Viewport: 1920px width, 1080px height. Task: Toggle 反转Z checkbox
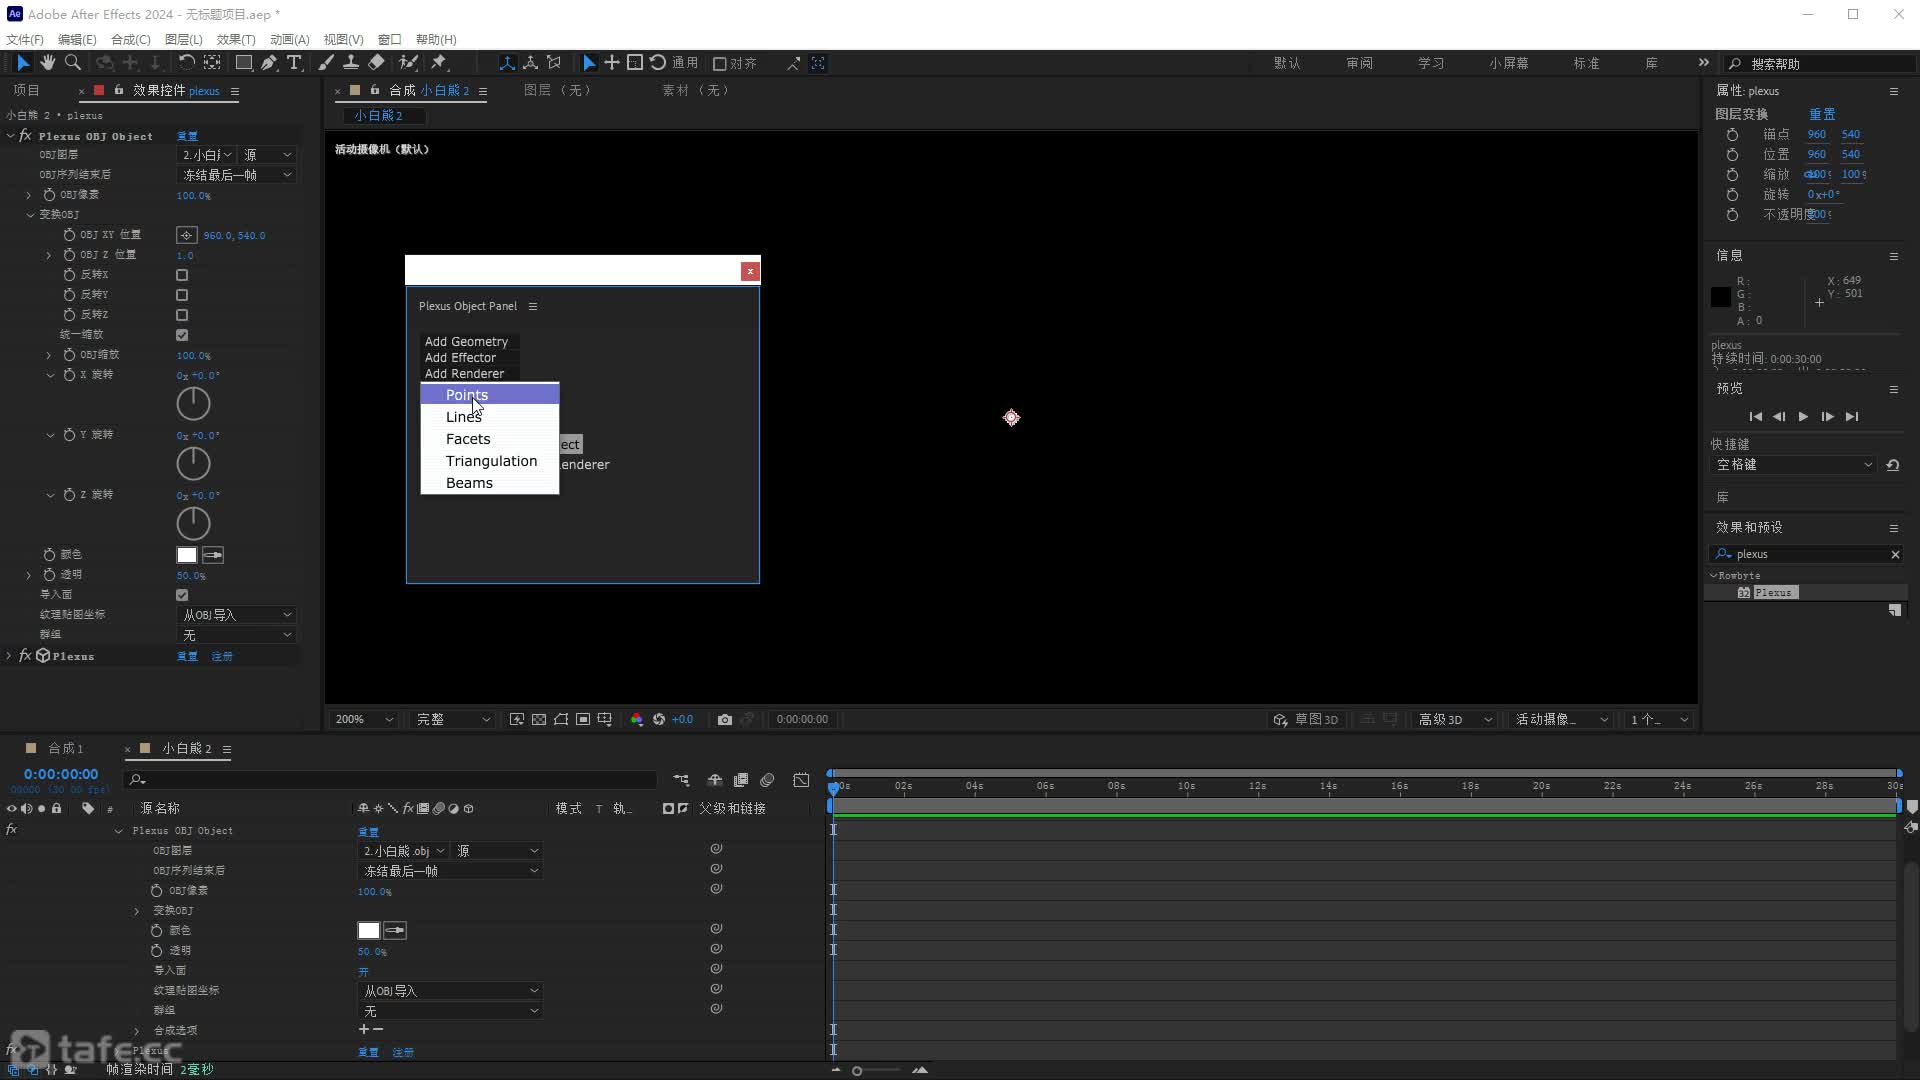tap(182, 315)
